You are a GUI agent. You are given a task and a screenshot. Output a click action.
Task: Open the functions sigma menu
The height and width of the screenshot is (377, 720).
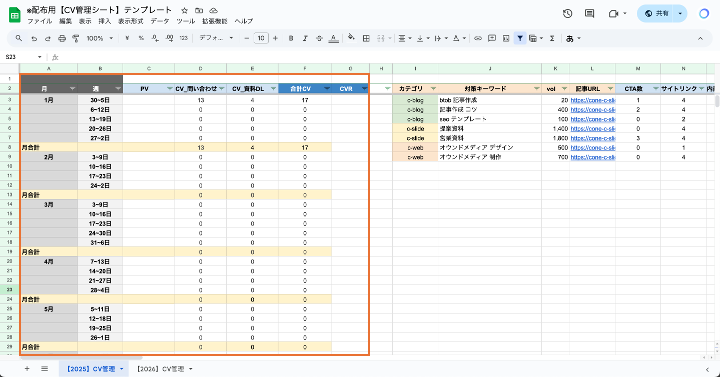[552, 39]
